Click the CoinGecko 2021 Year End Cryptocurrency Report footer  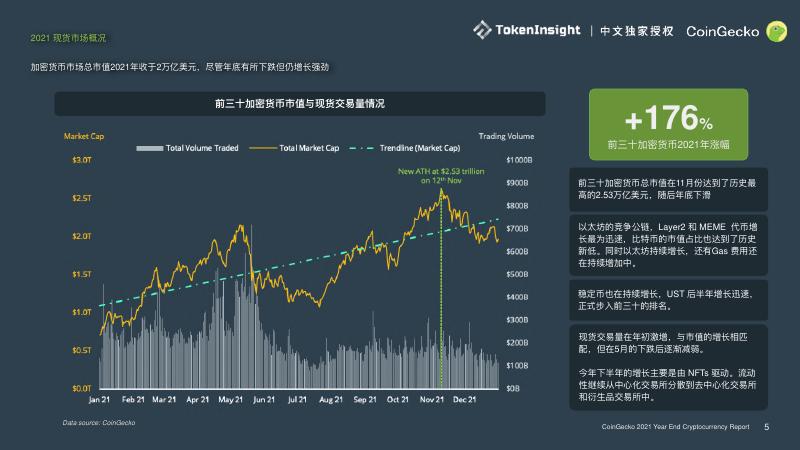tap(676, 427)
